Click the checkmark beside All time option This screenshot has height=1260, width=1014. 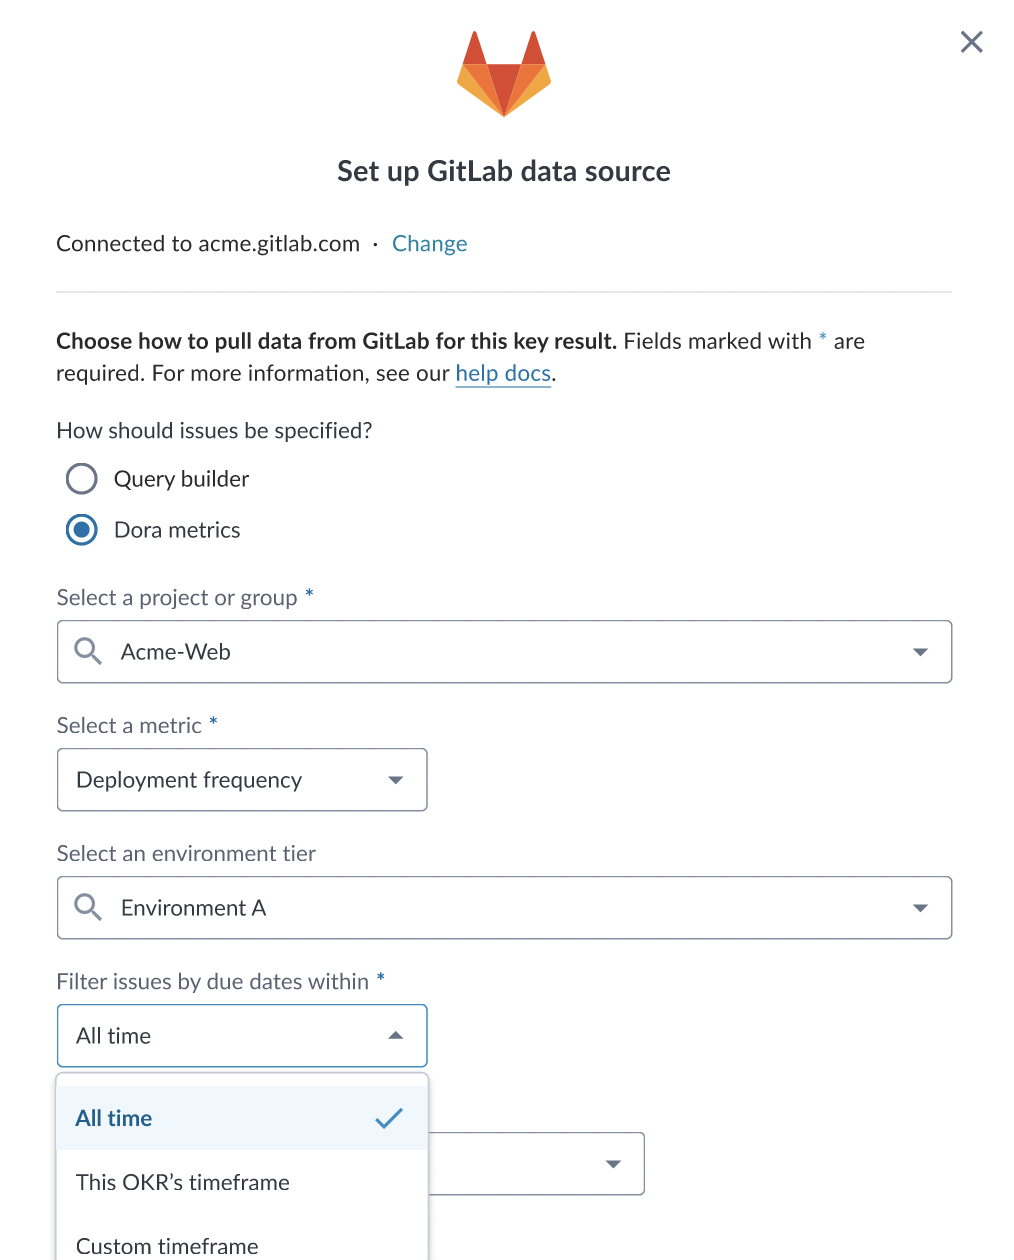pyautogui.click(x=389, y=1118)
